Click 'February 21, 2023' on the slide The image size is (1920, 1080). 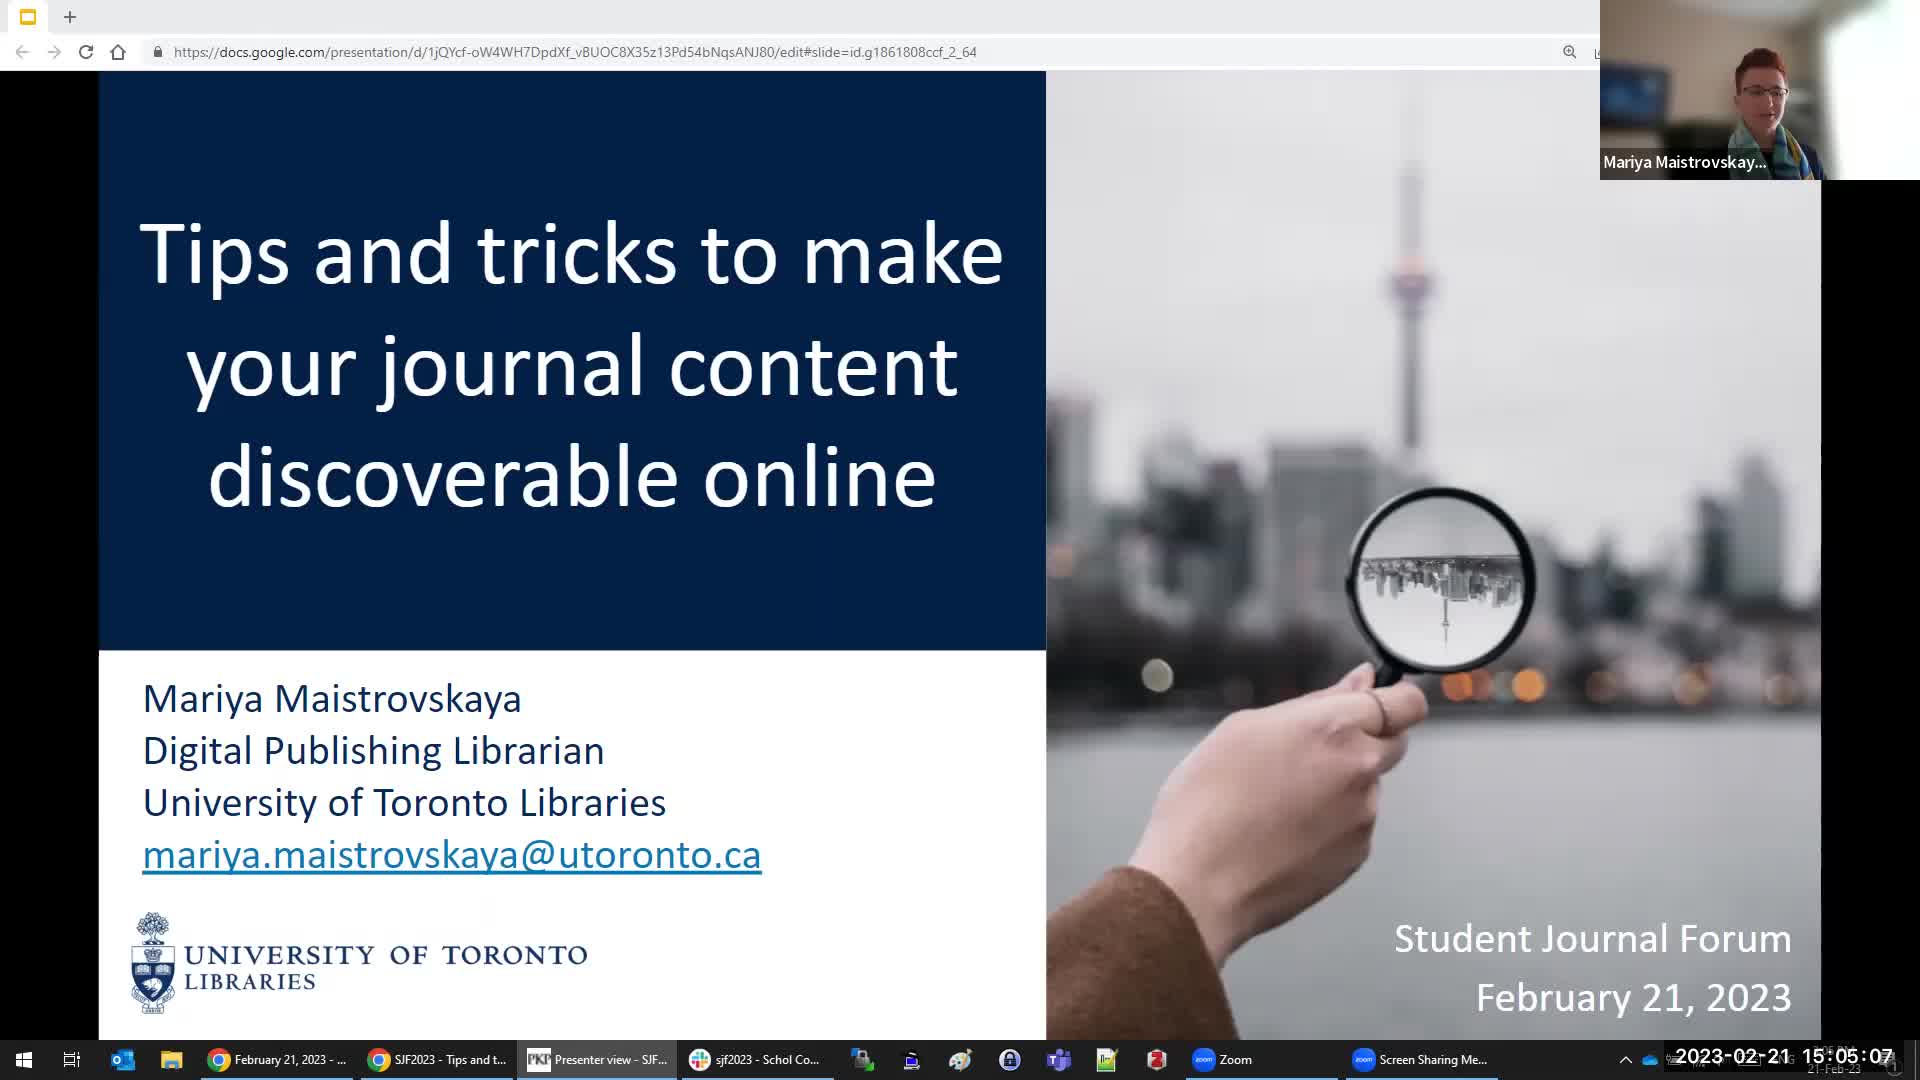pyautogui.click(x=1634, y=998)
